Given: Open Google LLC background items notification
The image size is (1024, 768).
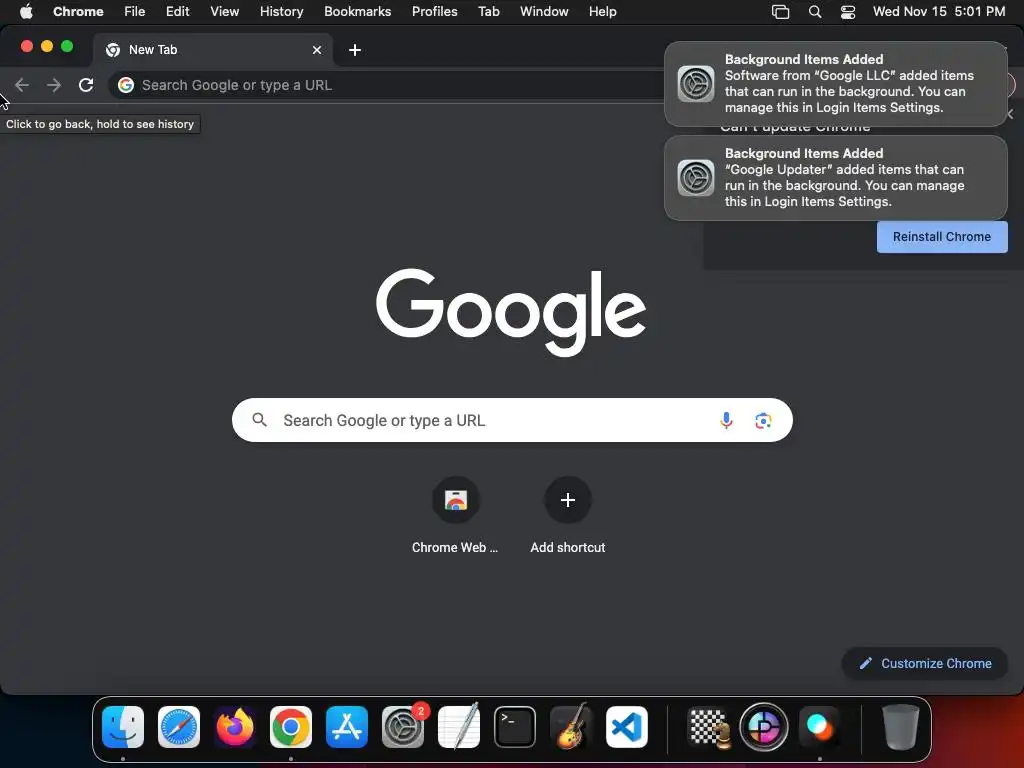Looking at the screenshot, I should click(836, 84).
